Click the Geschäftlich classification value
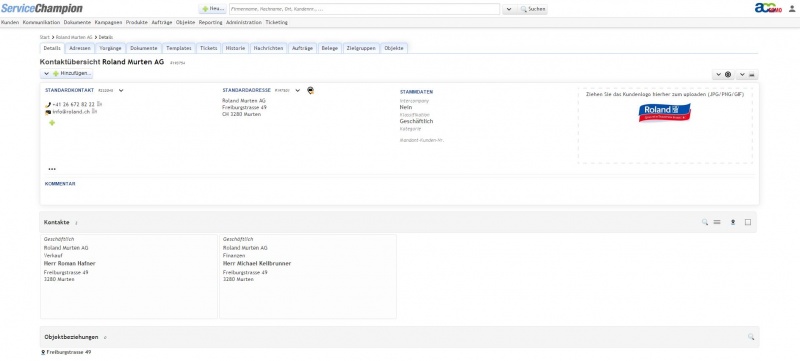The height and width of the screenshot is (361, 800). pos(416,121)
